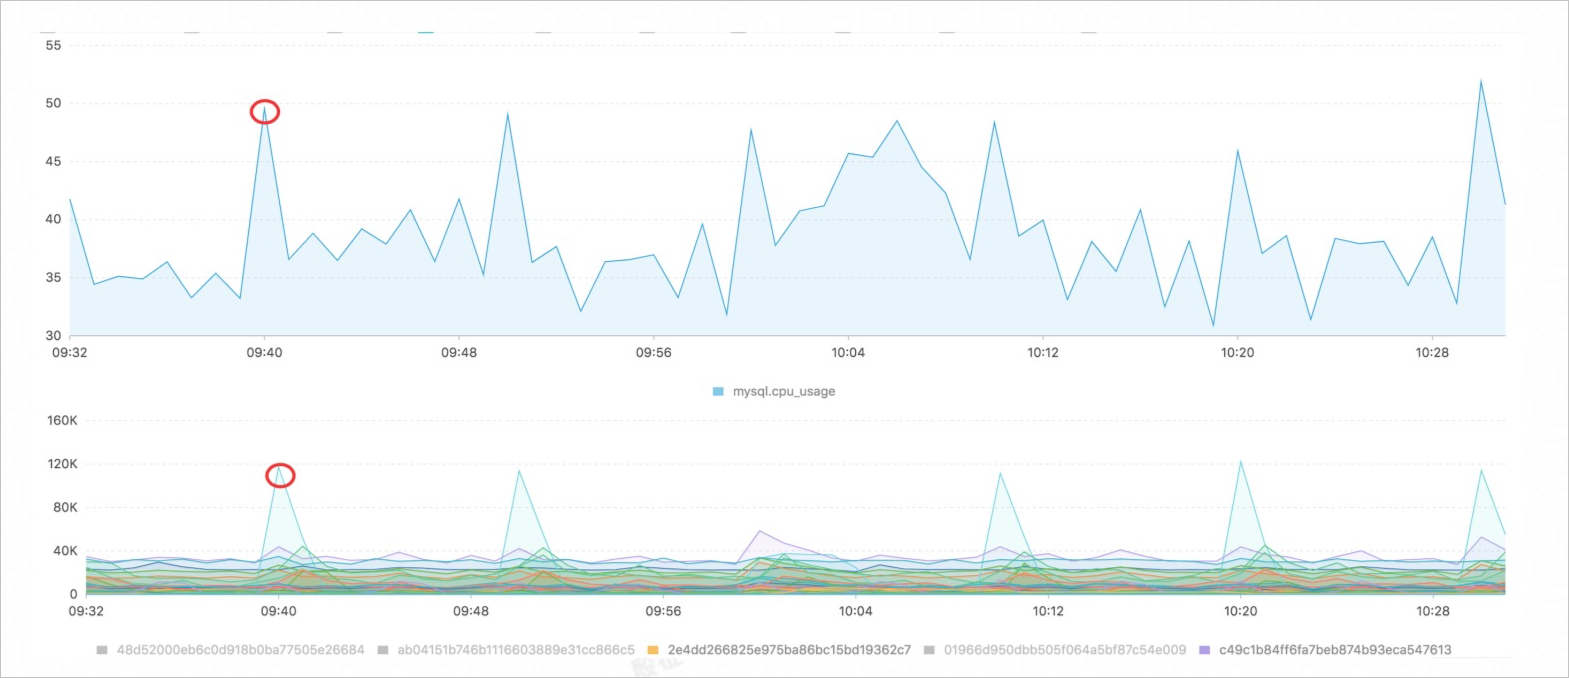Hide legend series c49c1b84ff6fa7beb874b93eca547613
Screen dimensions: 1569x678
1335,650
